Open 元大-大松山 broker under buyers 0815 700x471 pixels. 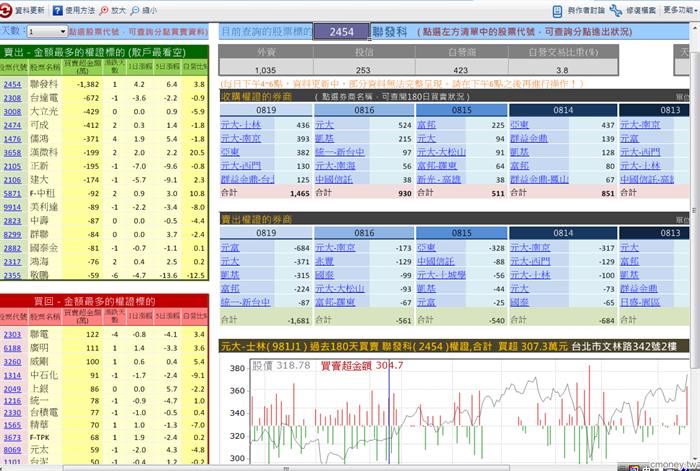(442, 152)
